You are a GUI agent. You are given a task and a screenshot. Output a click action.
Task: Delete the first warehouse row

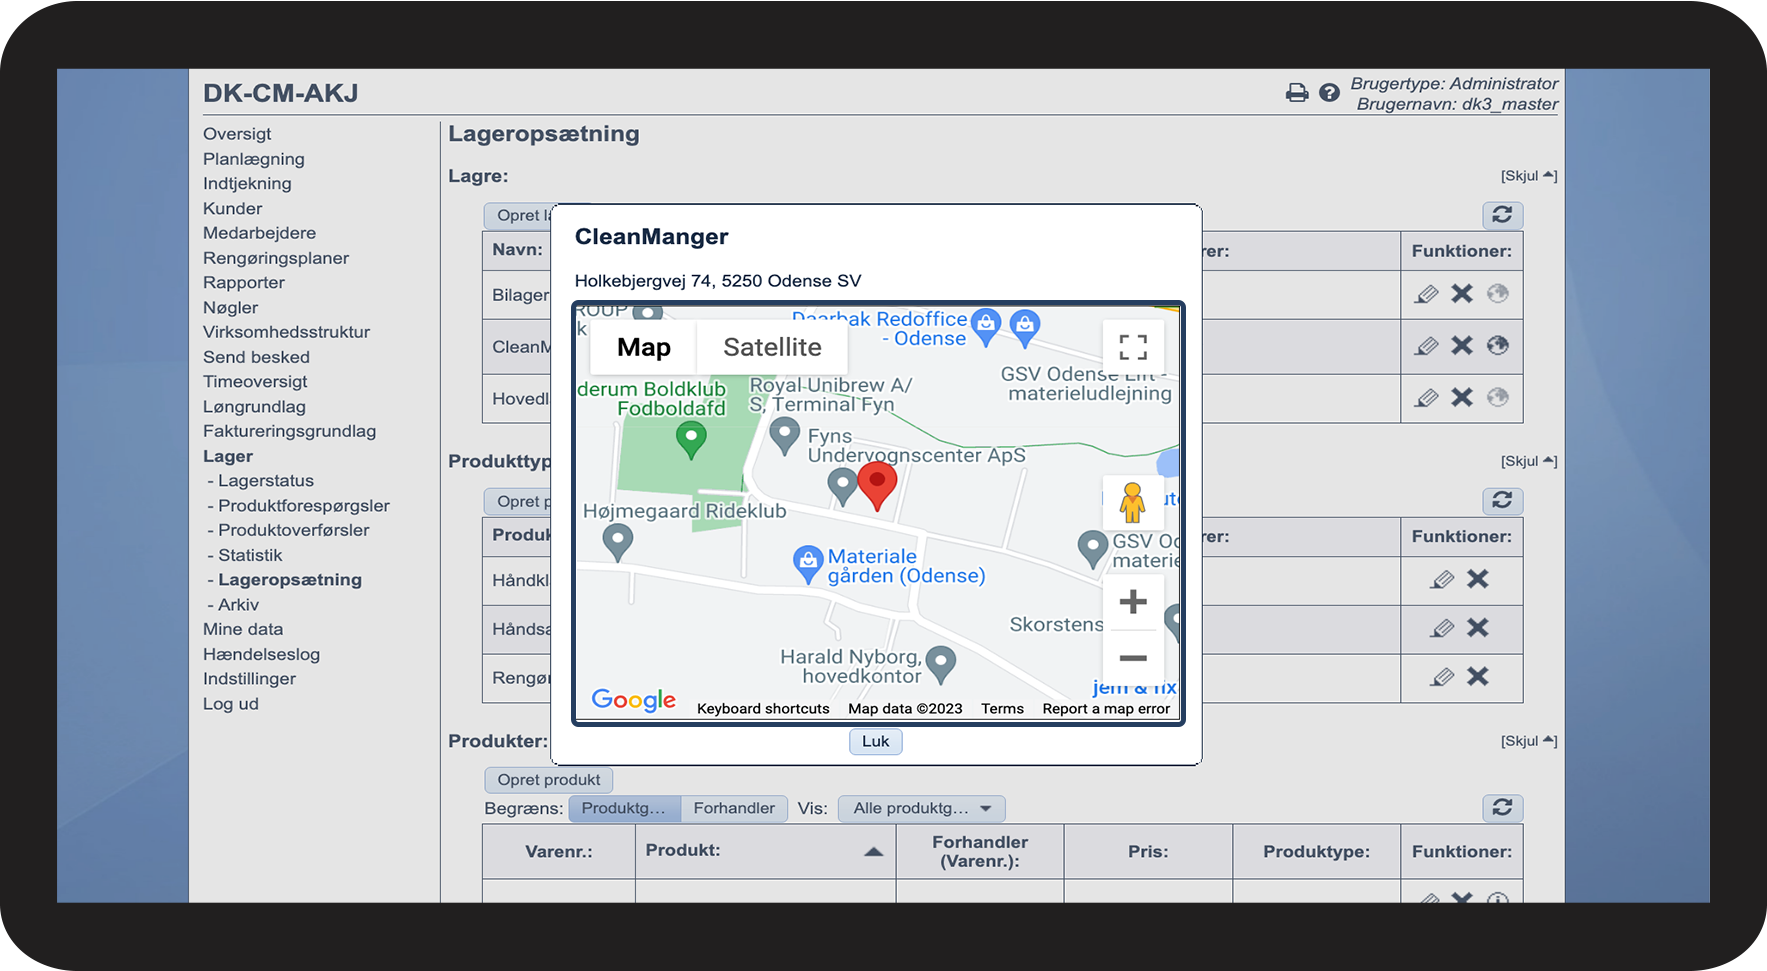click(x=1462, y=294)
